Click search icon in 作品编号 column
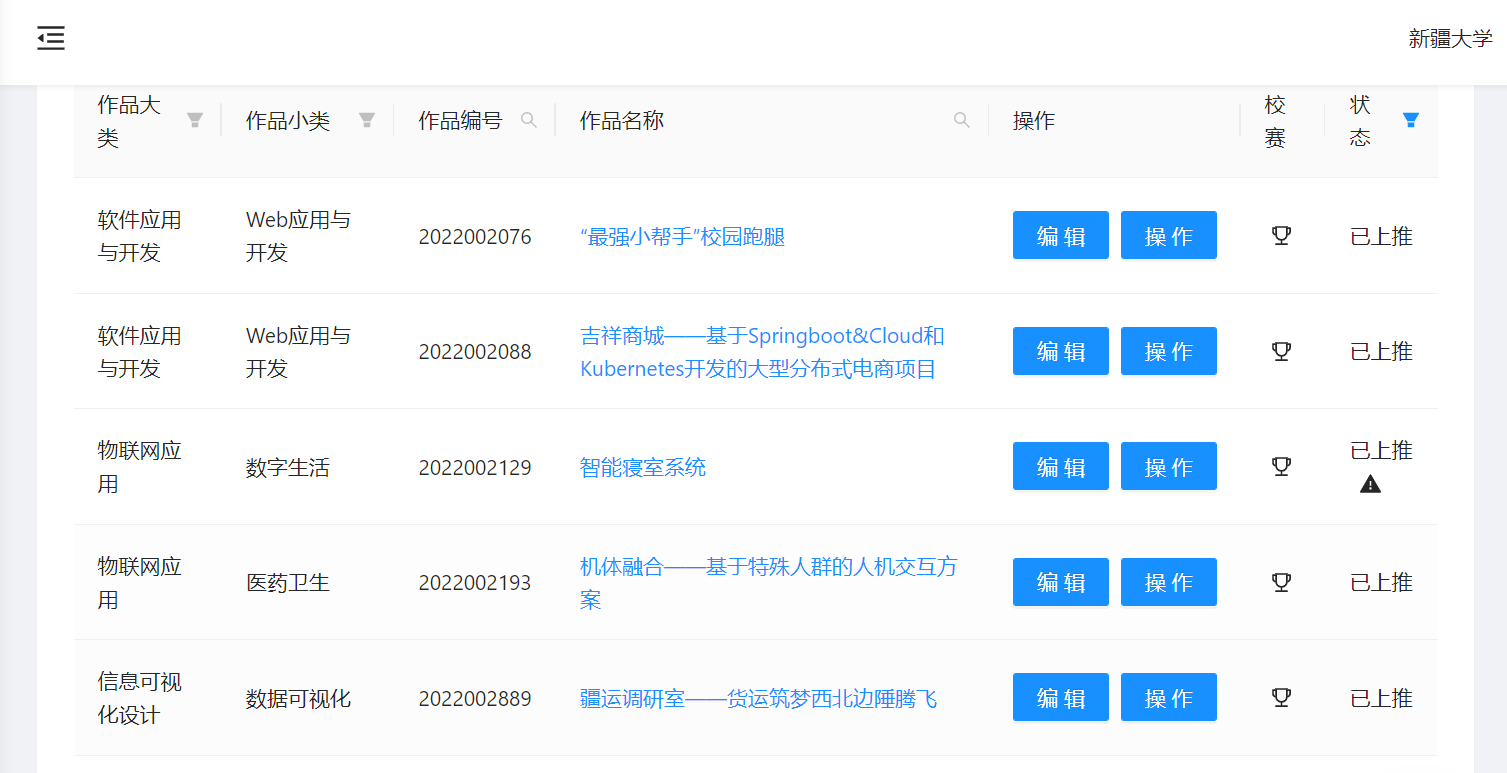Viewport: 1507px width, 773px height. point(529,121)
